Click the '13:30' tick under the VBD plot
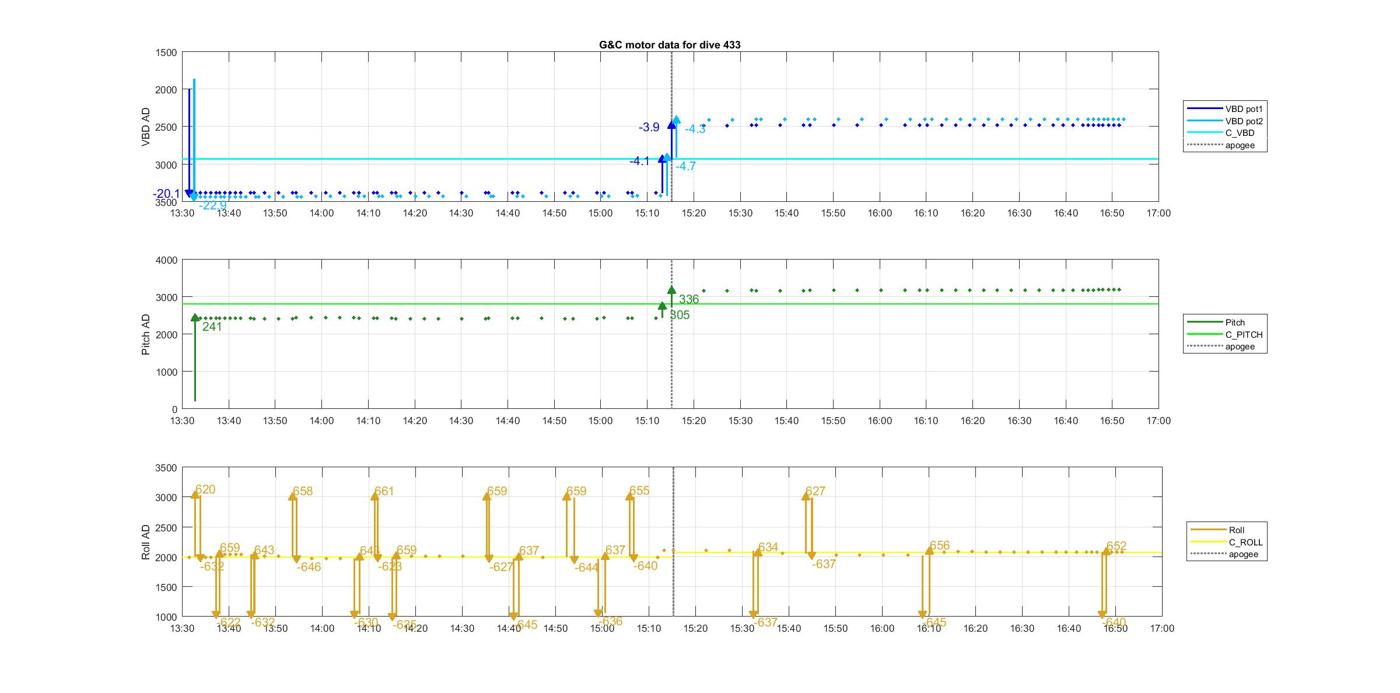1400x693 pixels. (182, 212)
